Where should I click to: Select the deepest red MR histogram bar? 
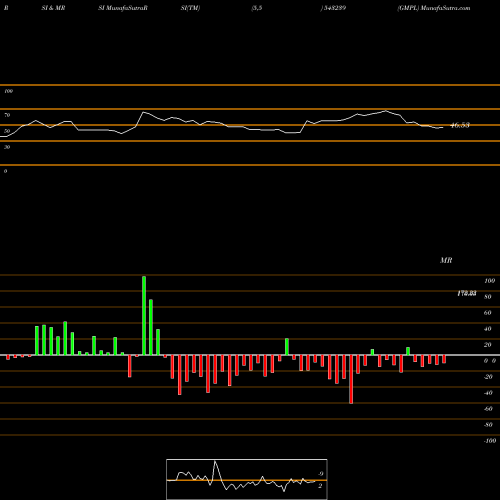(x=351, y=379)
